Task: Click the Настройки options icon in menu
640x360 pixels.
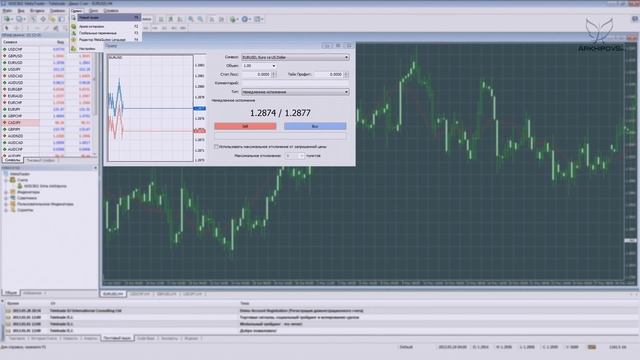Action: tap(74, 49)
